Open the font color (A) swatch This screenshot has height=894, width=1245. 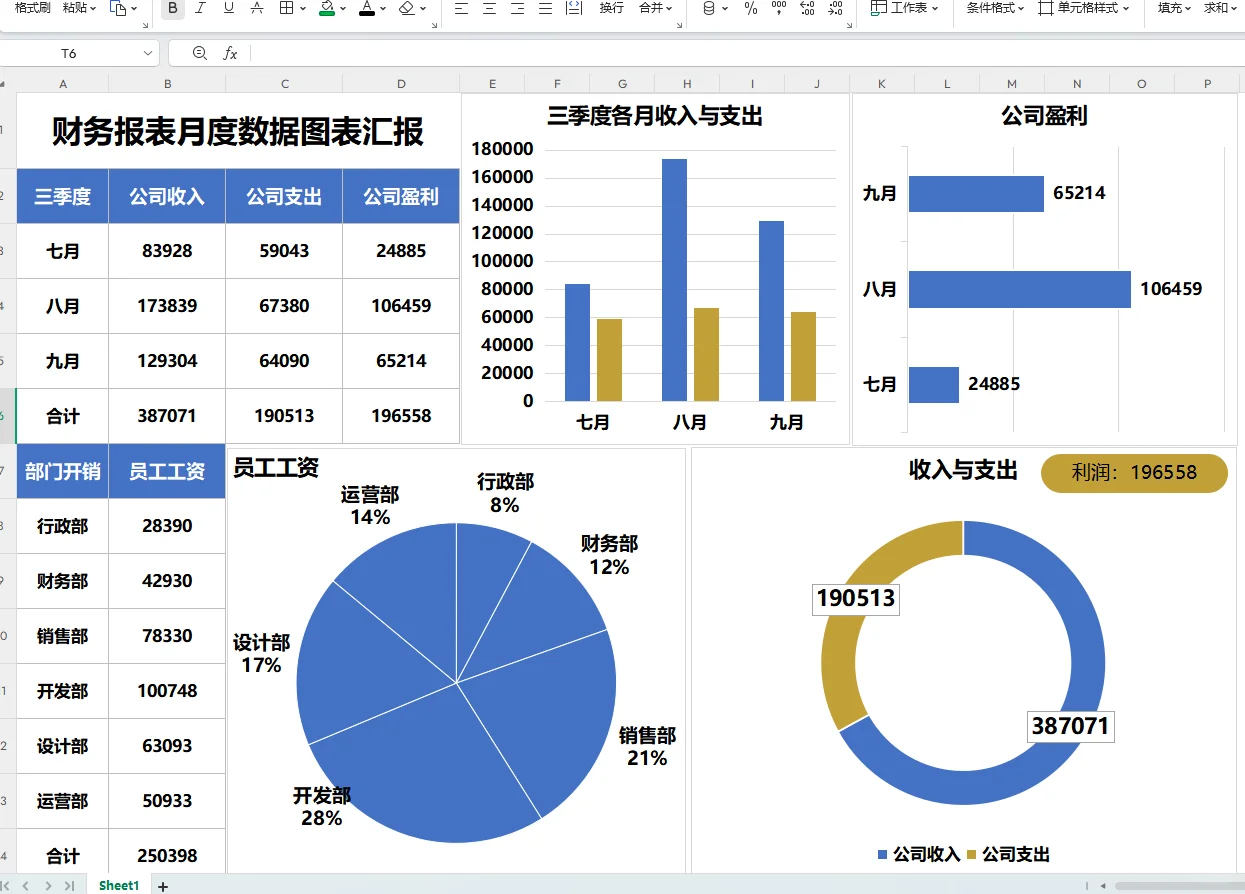coord(369,10)
